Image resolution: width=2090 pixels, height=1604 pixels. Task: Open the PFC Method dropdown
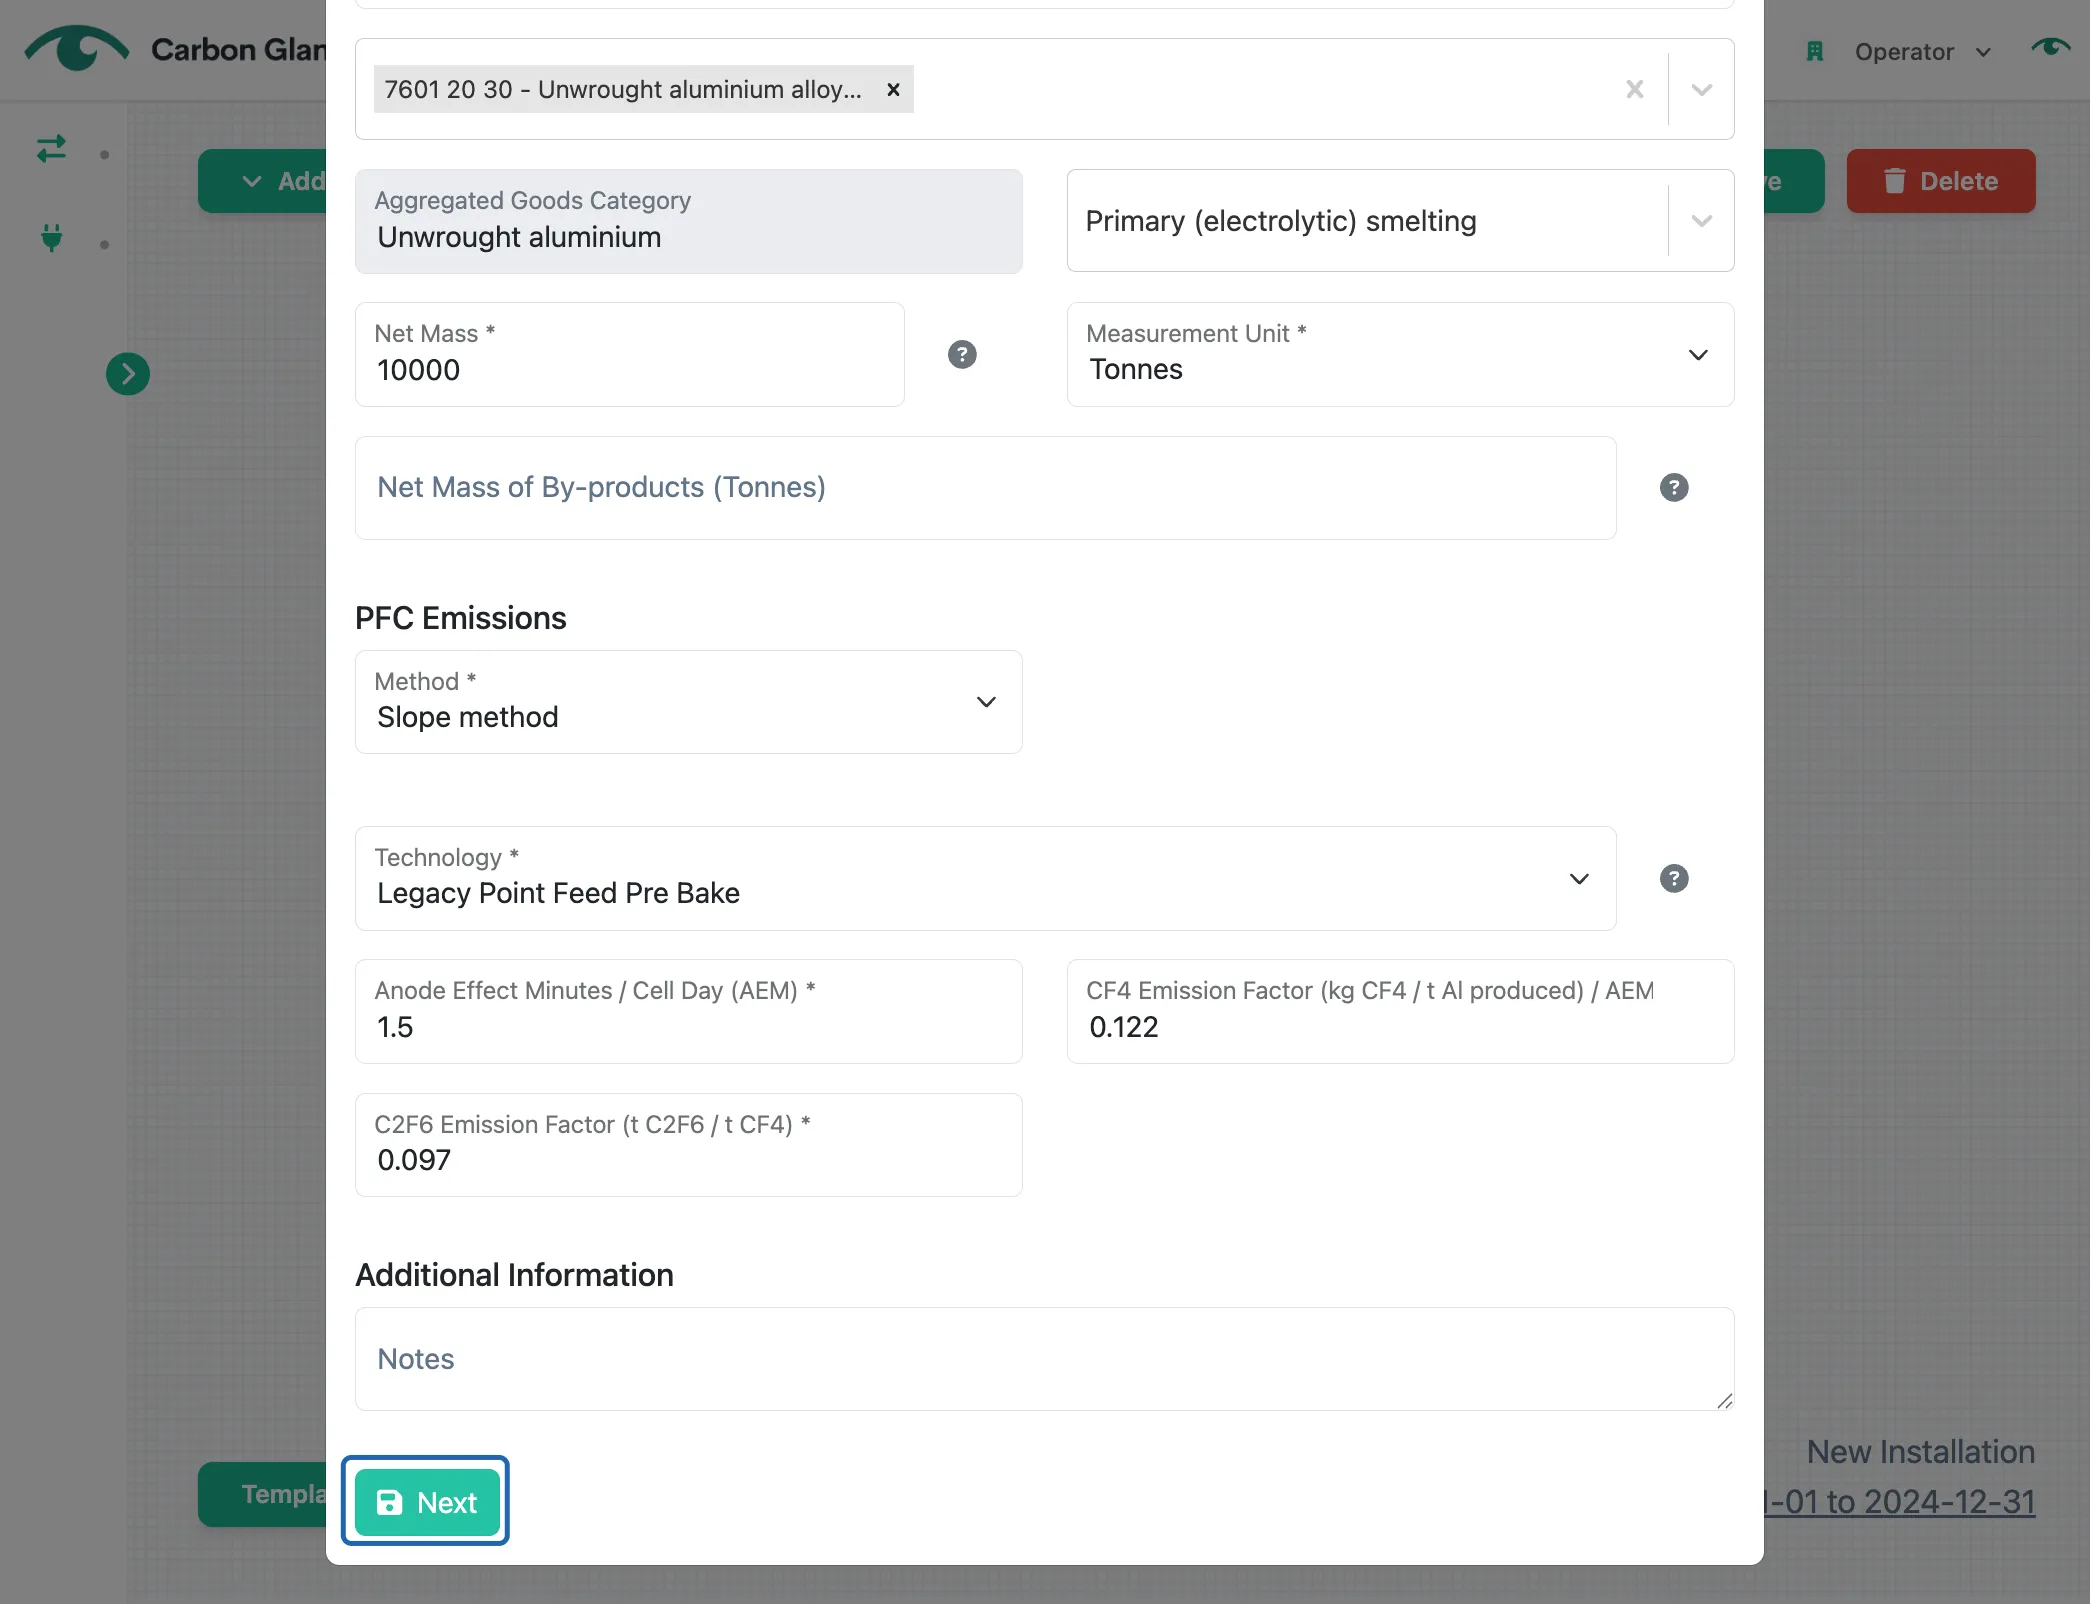click(x=688, y=702)
